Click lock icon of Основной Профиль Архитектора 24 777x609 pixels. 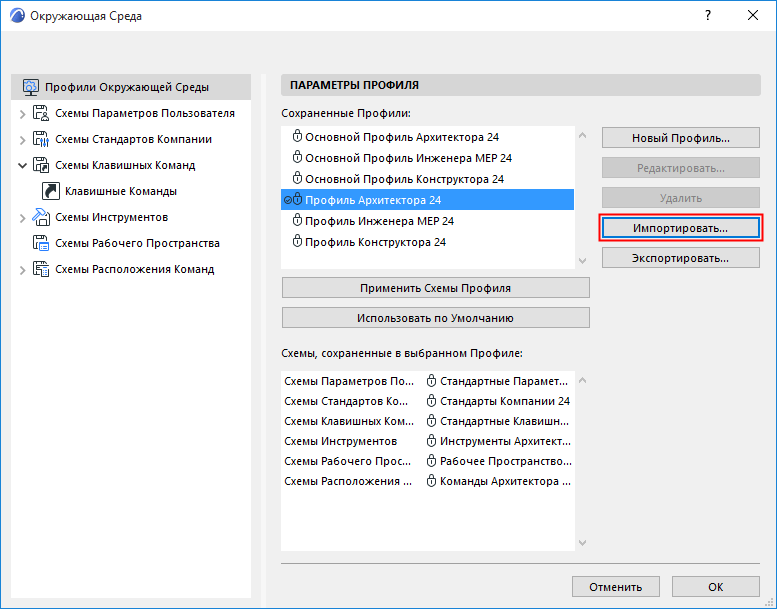click(297, 137)
